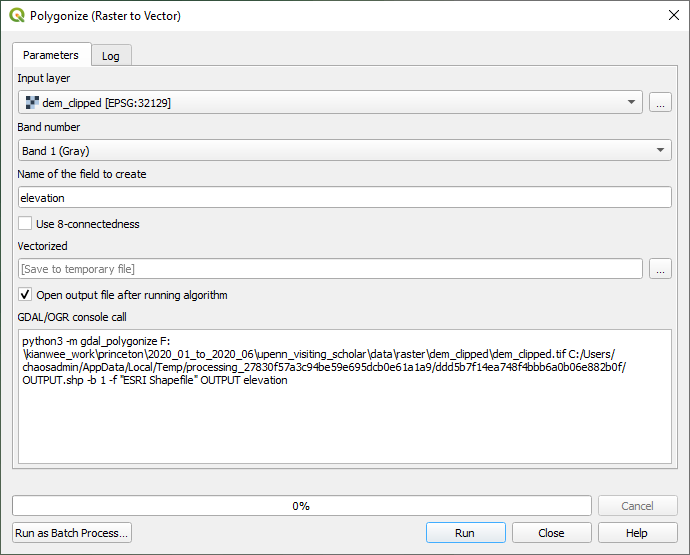Switch to the Log tab
690x555 pixels.
coord(111,56)
